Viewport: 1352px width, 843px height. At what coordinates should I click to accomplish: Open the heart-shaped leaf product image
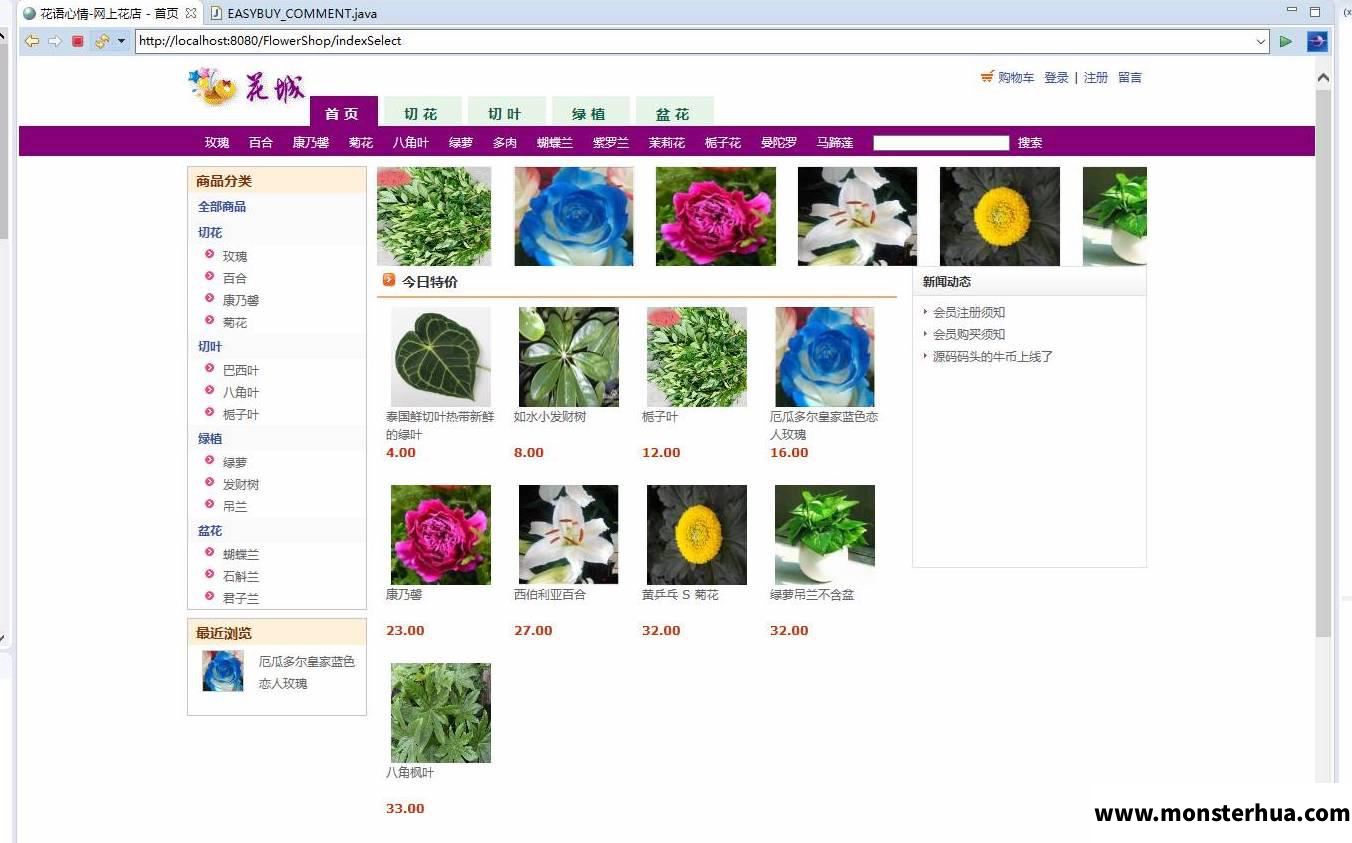pos(441,357)
